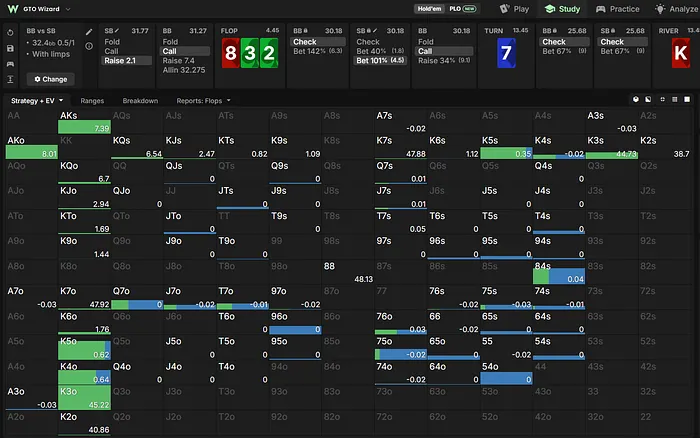
Task: Open the Play section
Action: 514,9
